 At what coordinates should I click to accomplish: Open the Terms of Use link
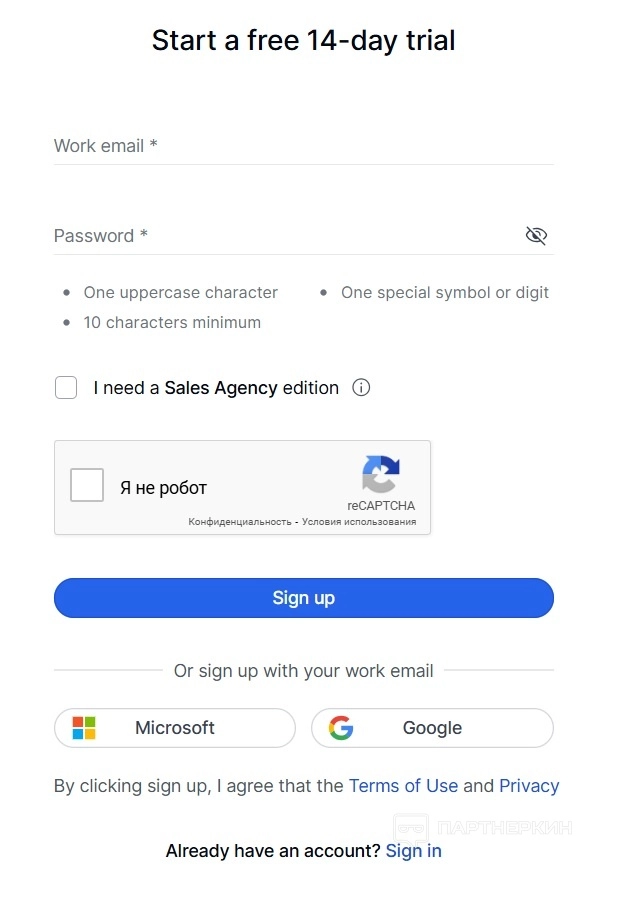(403, 786)
